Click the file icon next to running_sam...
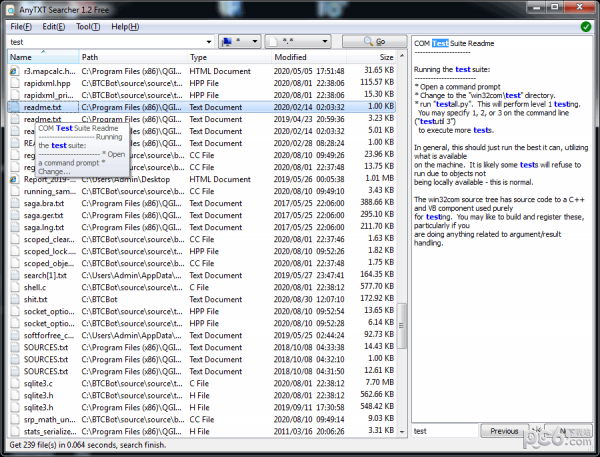This screenshot has width=600, height=457. (15, 191)
